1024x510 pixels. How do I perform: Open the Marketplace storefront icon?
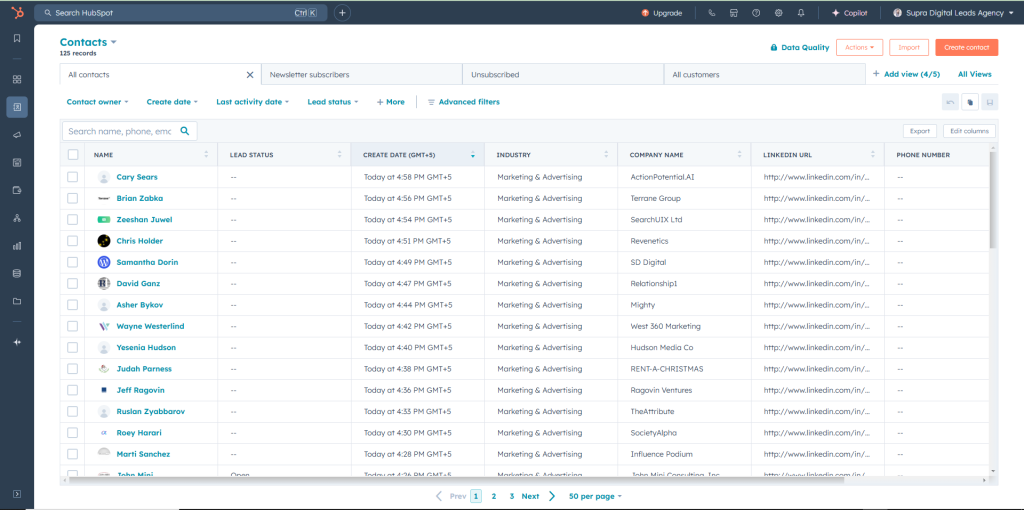[733, 13]
